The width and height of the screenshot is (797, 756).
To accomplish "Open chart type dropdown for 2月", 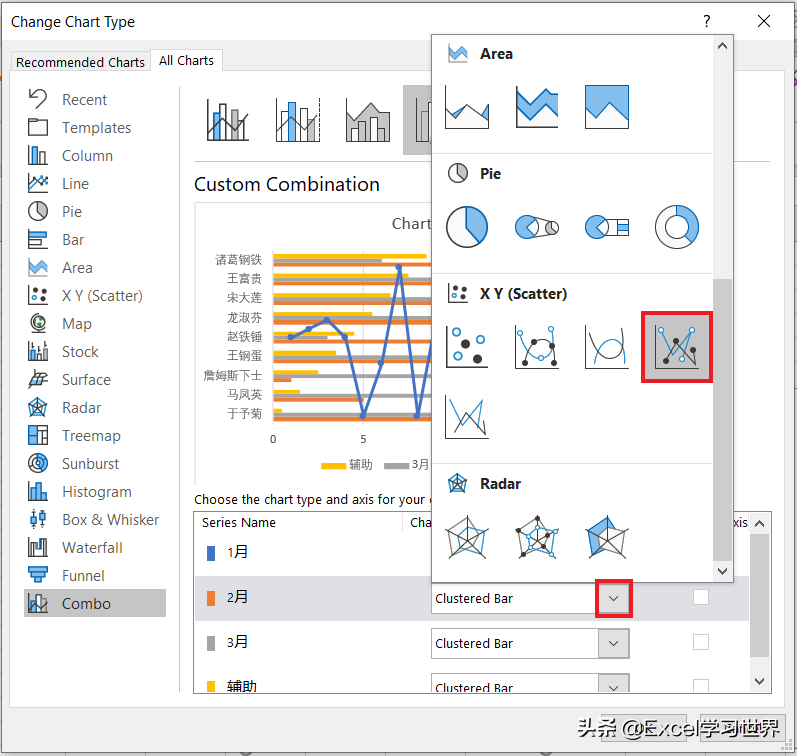I will [x=614, y=598].
